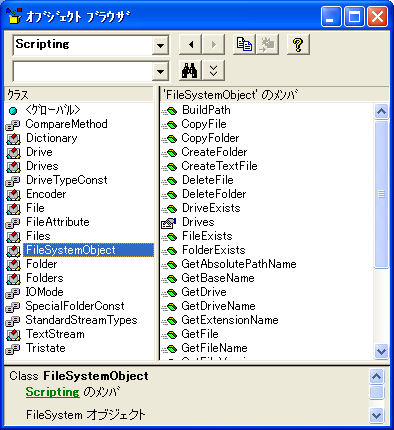Viewport: 394px width, 430px height.
Task: Select the Drives class in class list
Action: pyautogui.click(x=42, y=166)
